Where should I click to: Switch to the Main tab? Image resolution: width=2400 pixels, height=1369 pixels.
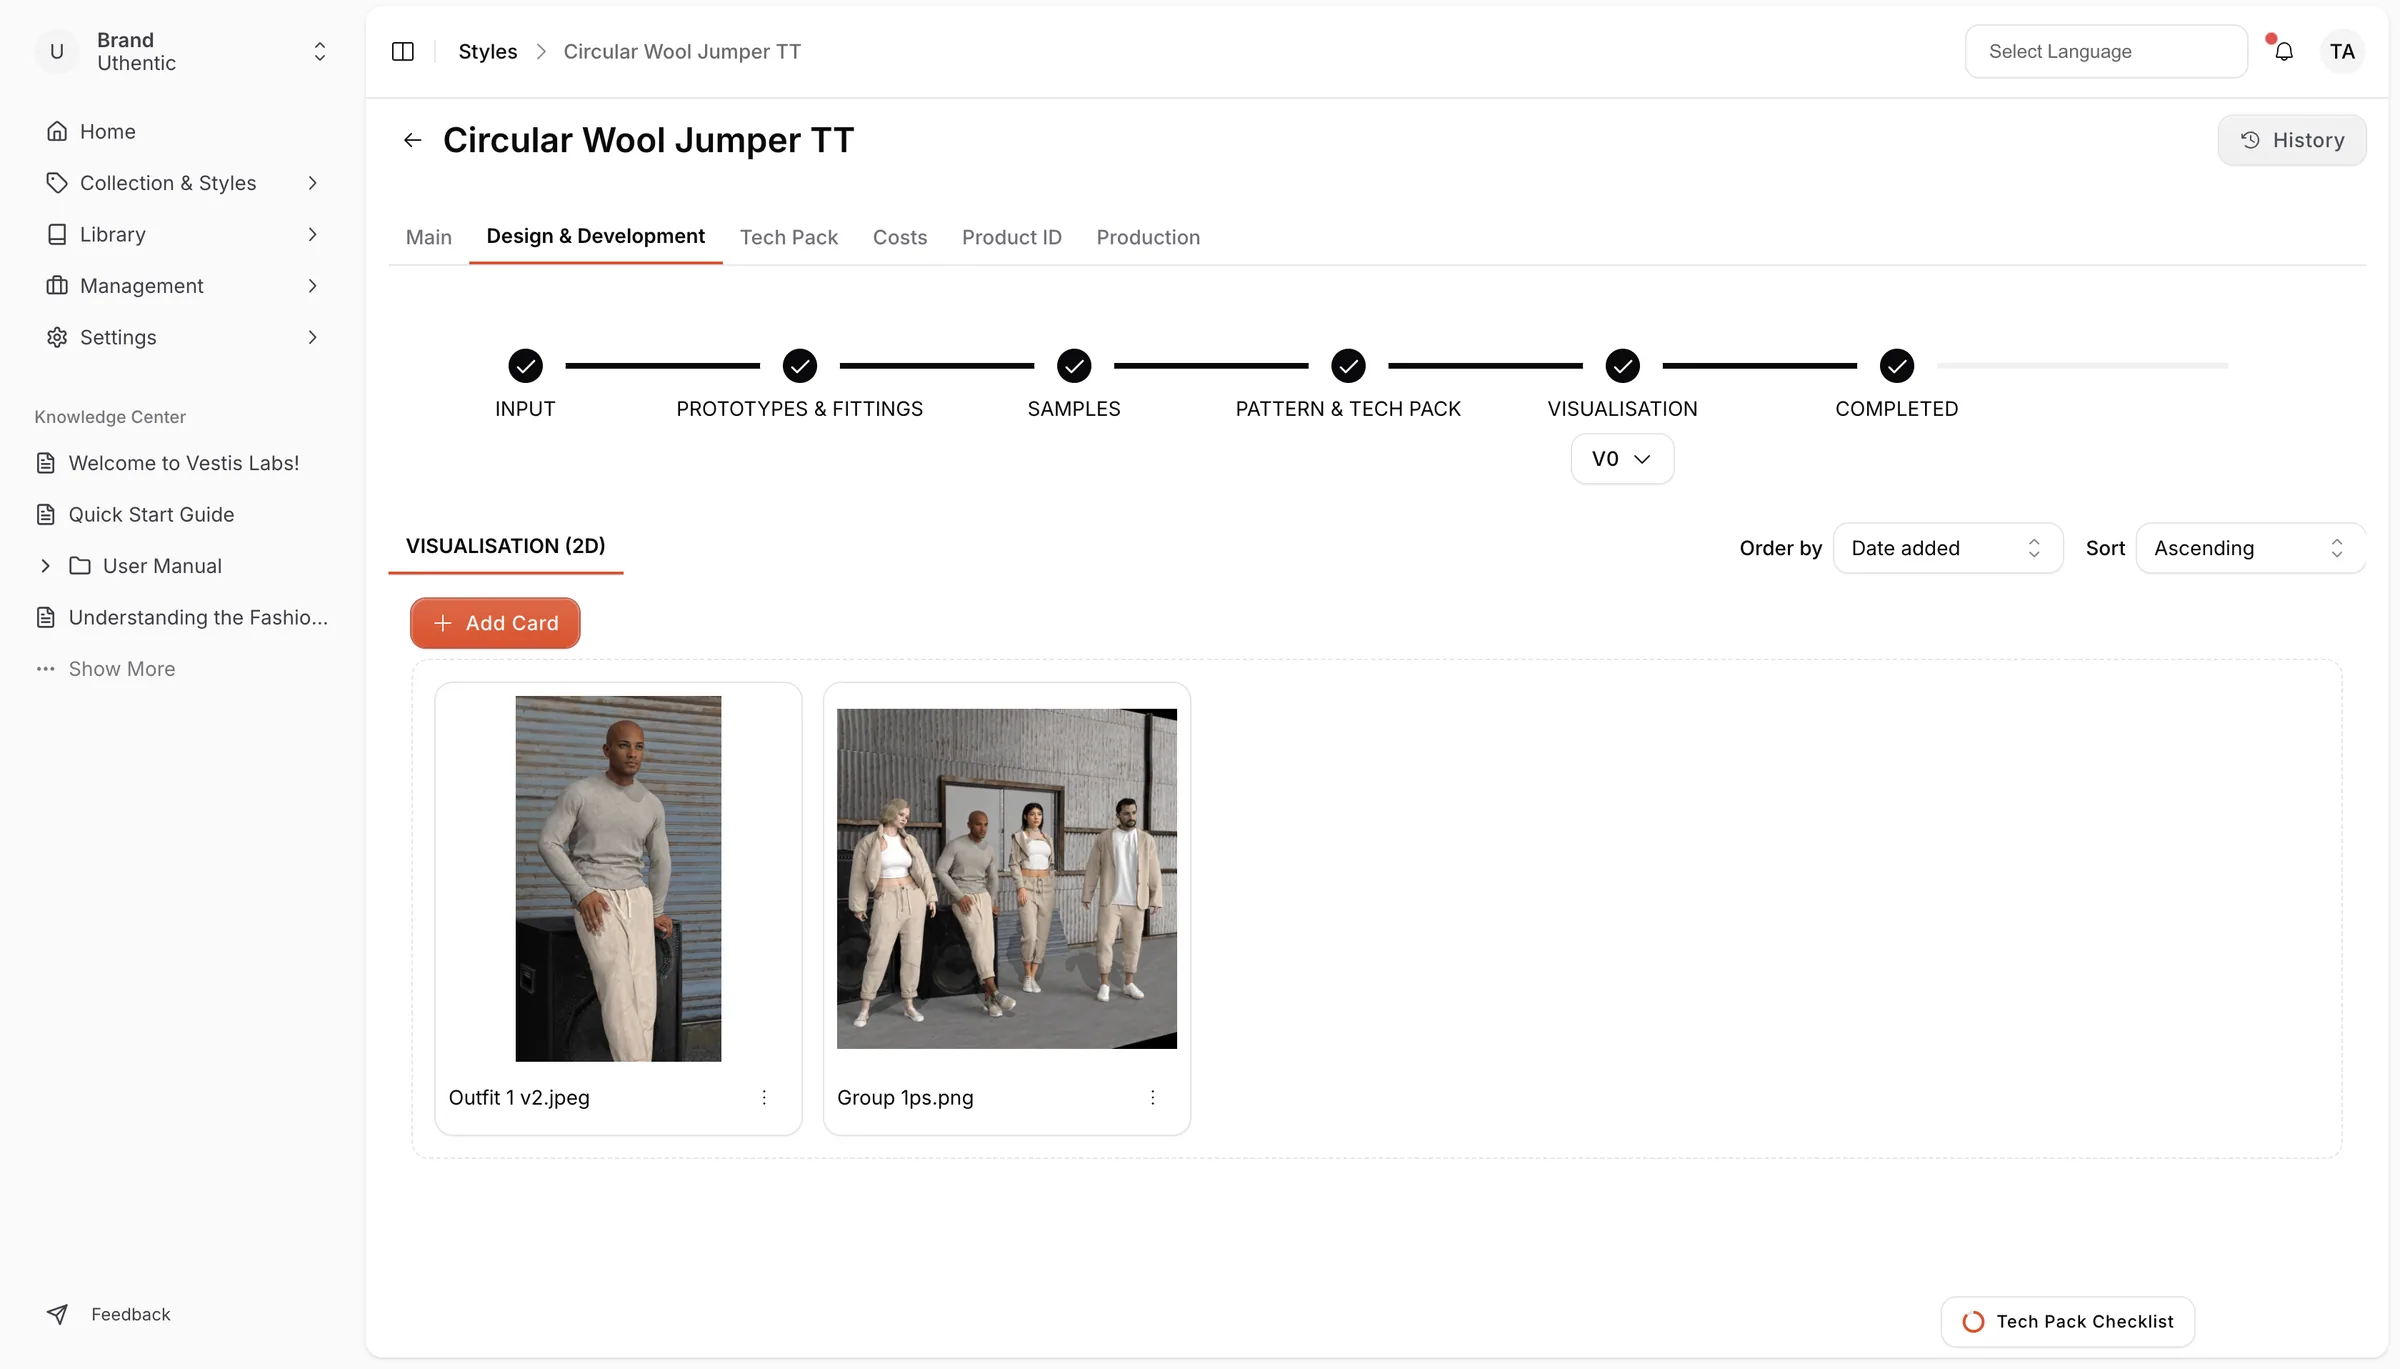429,237
